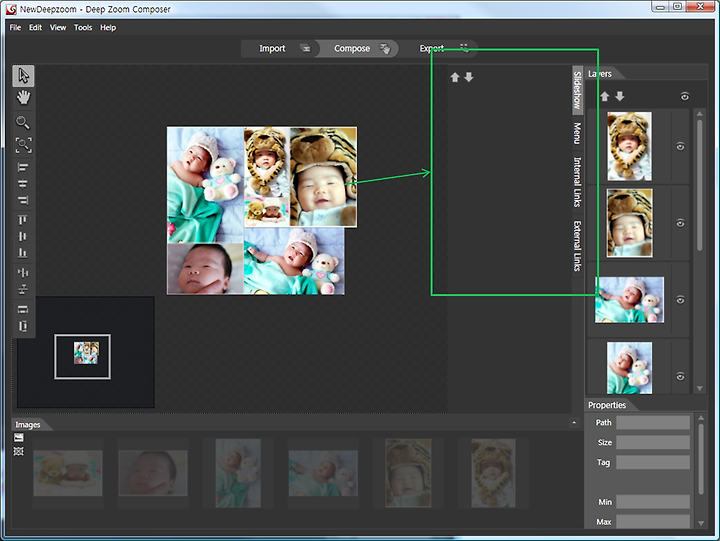
Task: Click Align right edges icon
Action: click(22, 200)
